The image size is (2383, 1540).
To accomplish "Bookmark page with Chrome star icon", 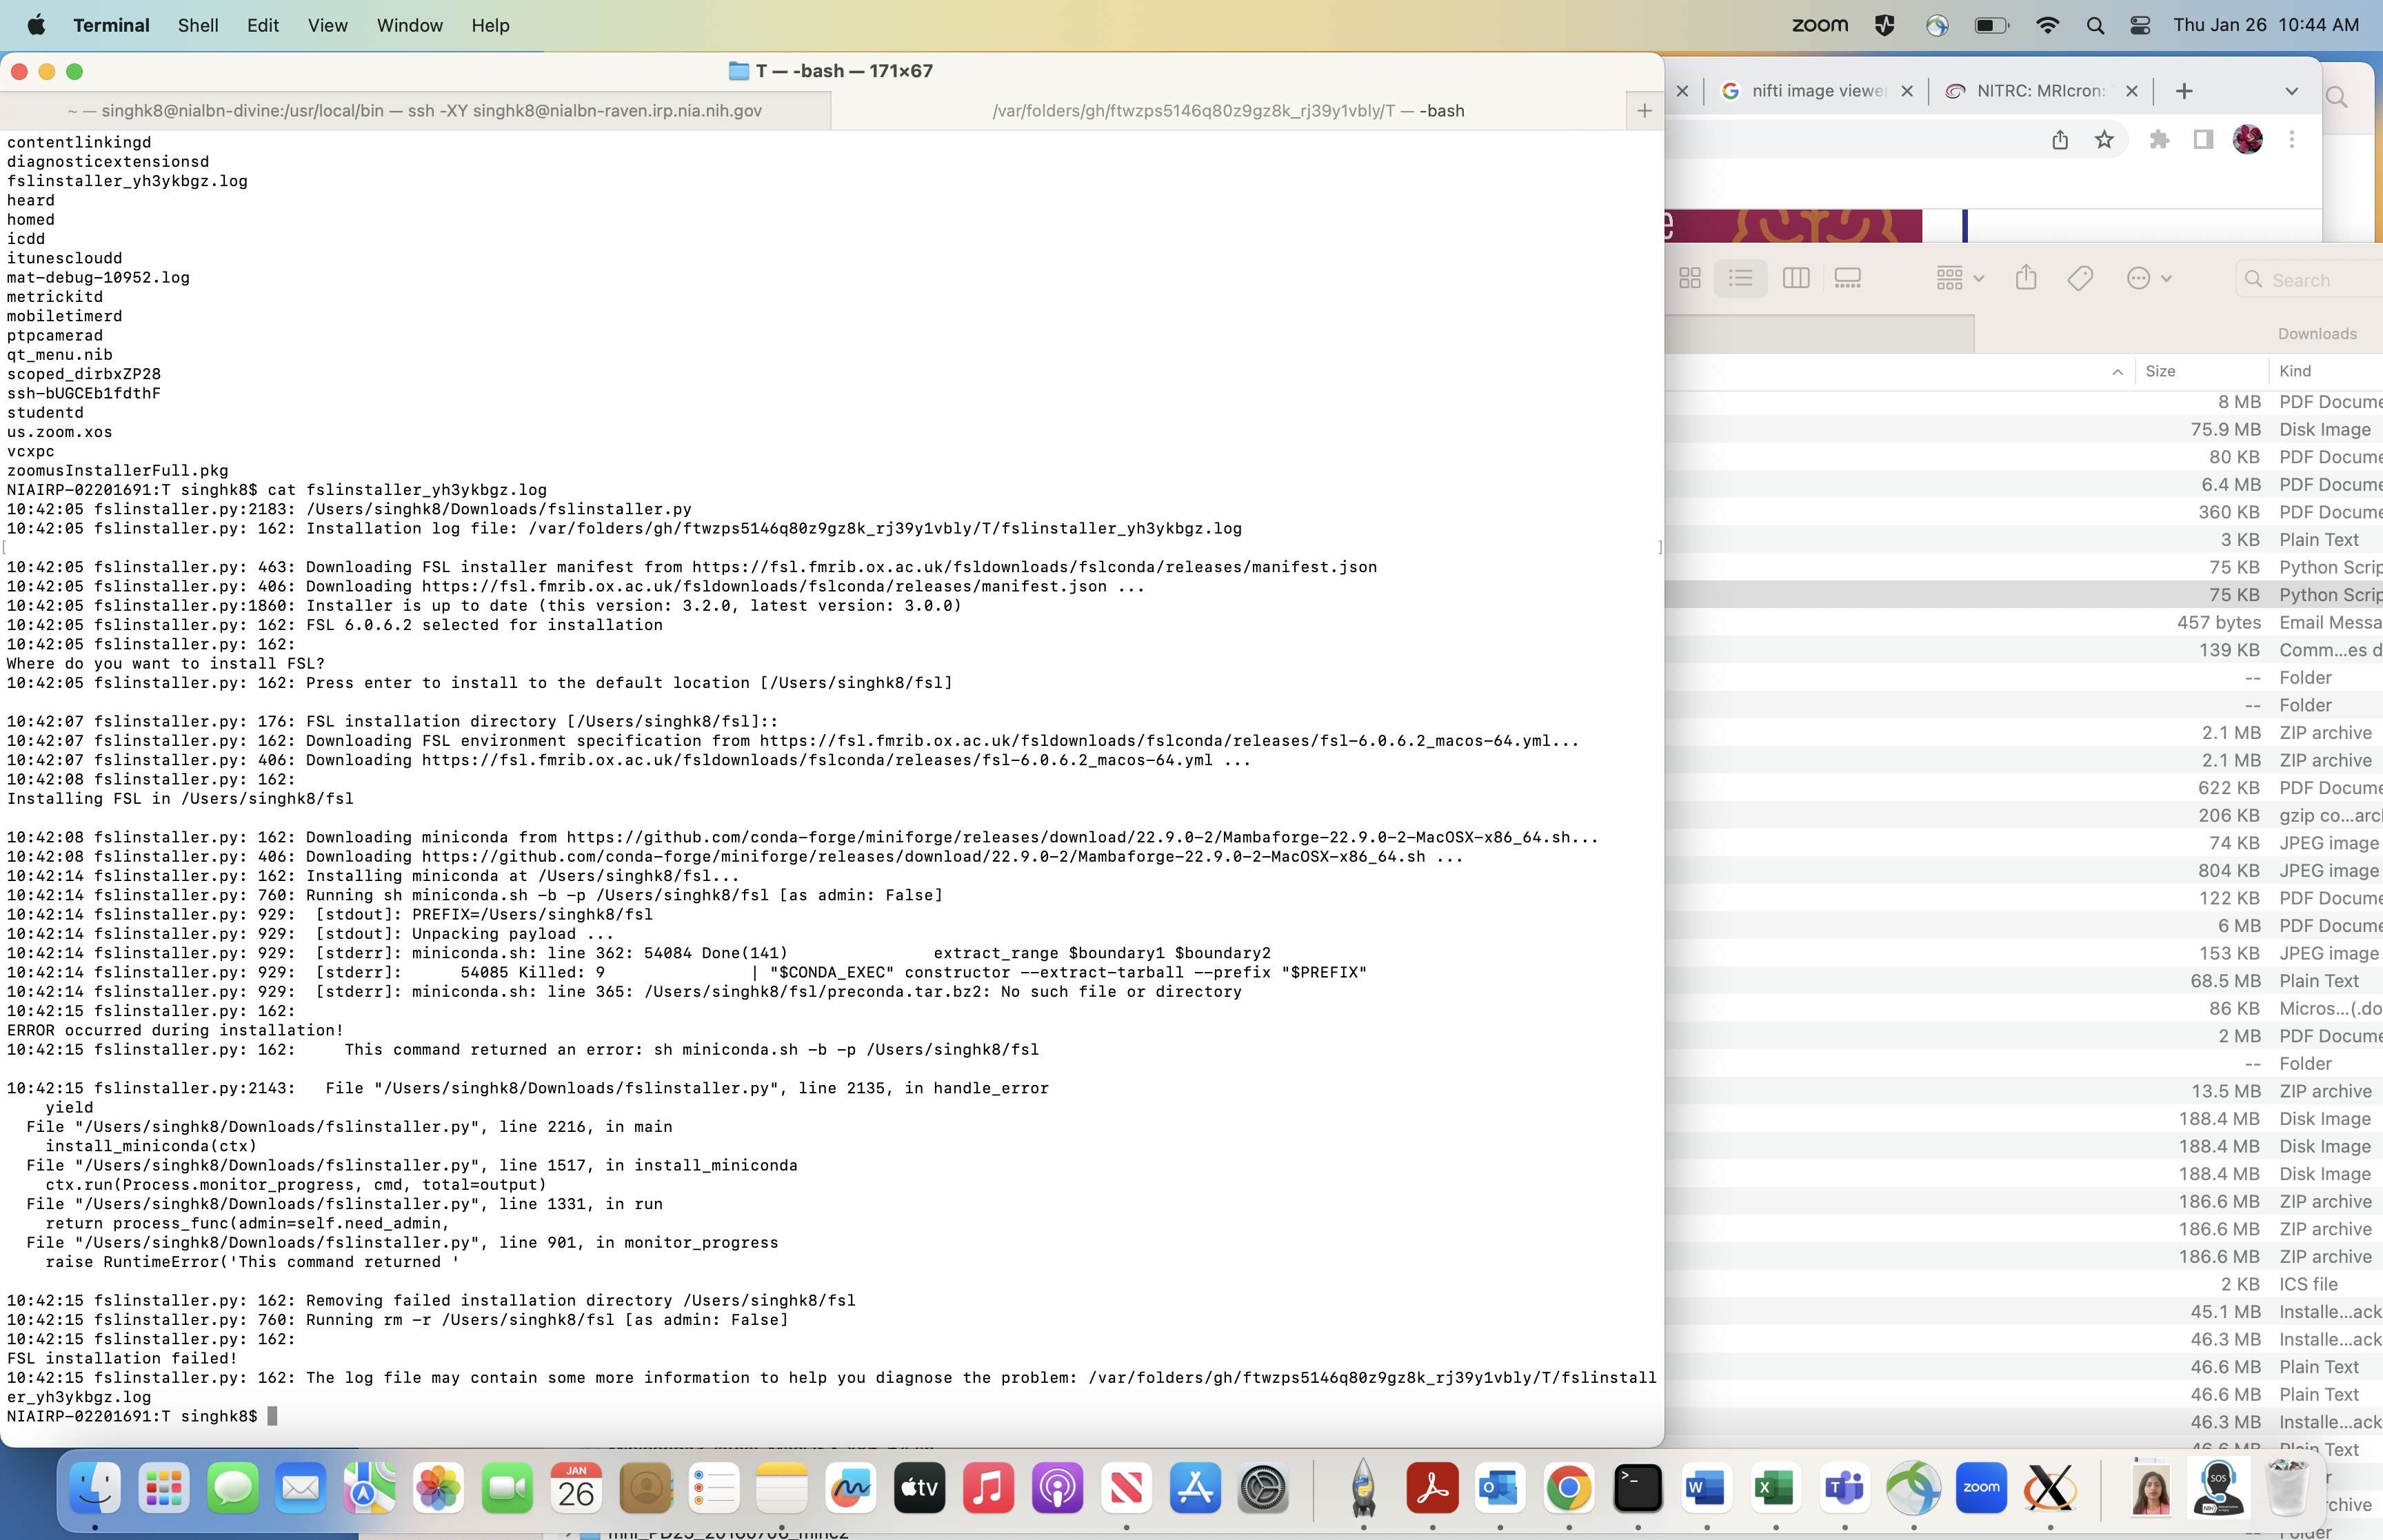I will (x=2104, y=140).
